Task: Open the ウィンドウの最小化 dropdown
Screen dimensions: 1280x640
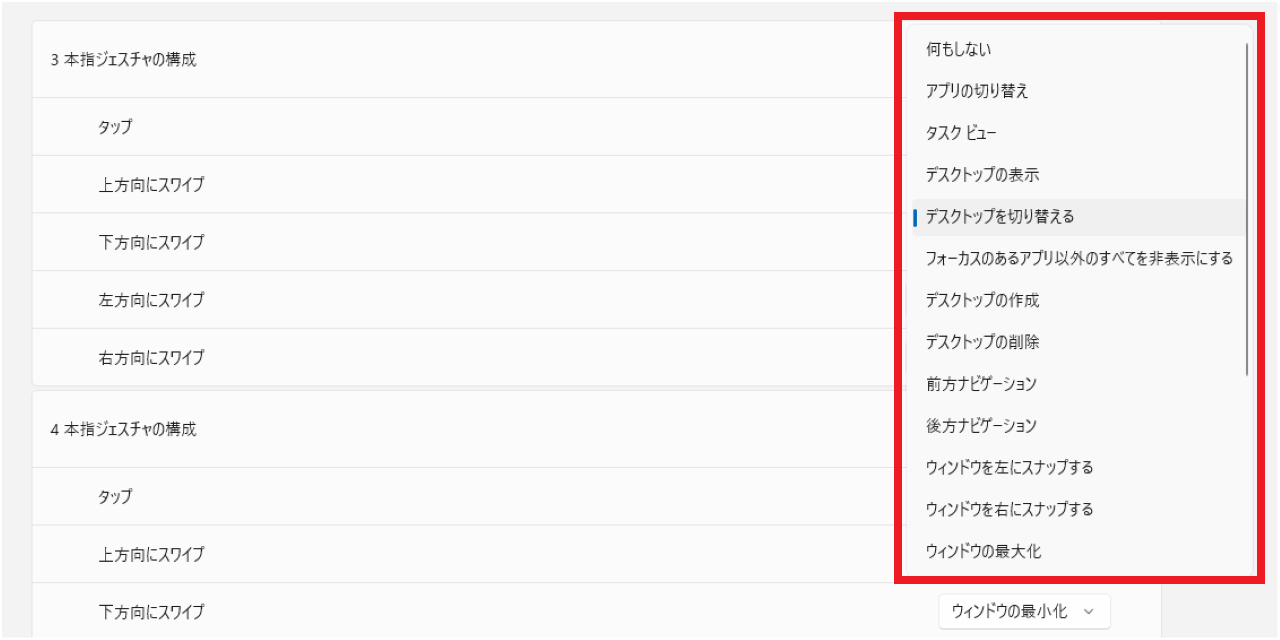Action: point(1024,611)
